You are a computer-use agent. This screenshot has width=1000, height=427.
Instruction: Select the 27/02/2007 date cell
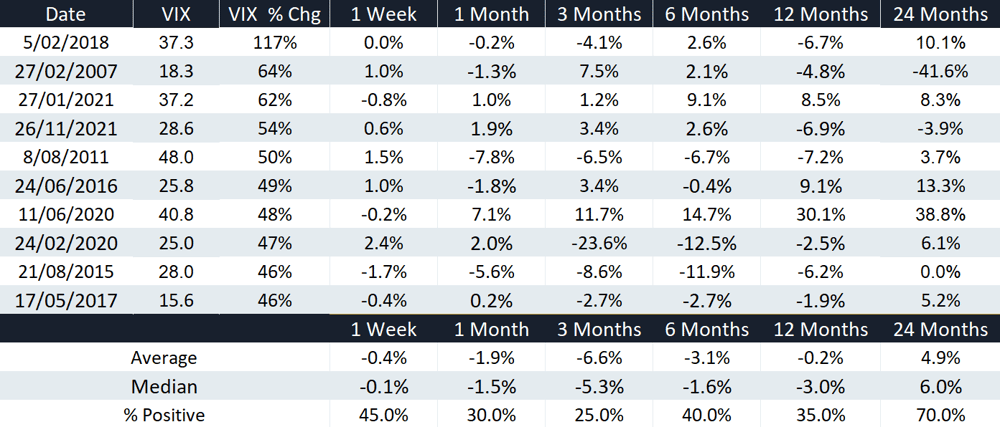click(x=66, y=71)
